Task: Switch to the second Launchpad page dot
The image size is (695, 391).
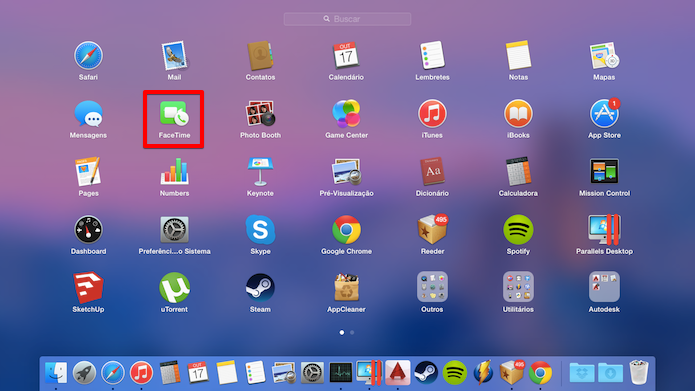Action: (x=352, y=332)
